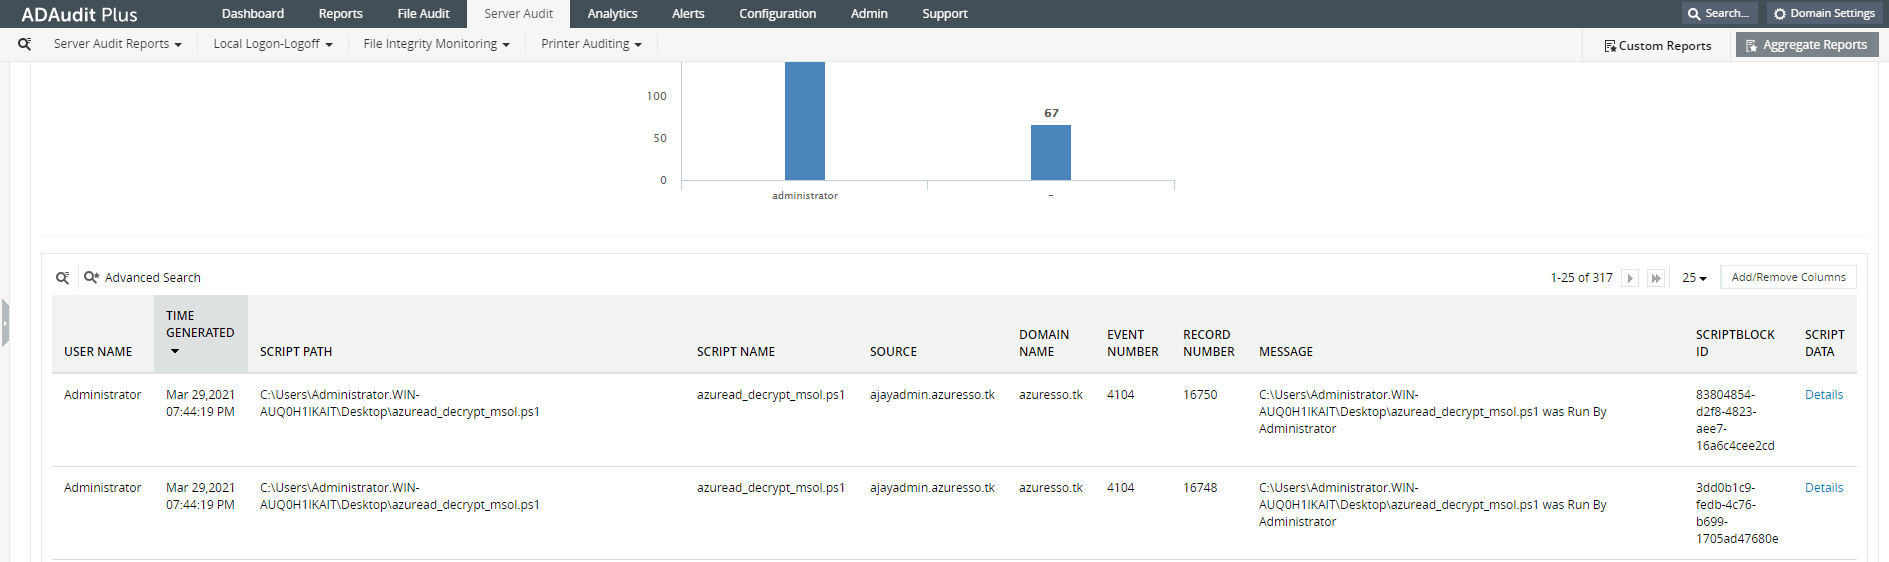
Task: Sort by SCRIPT NAME column header
Action: coord(736,352)
